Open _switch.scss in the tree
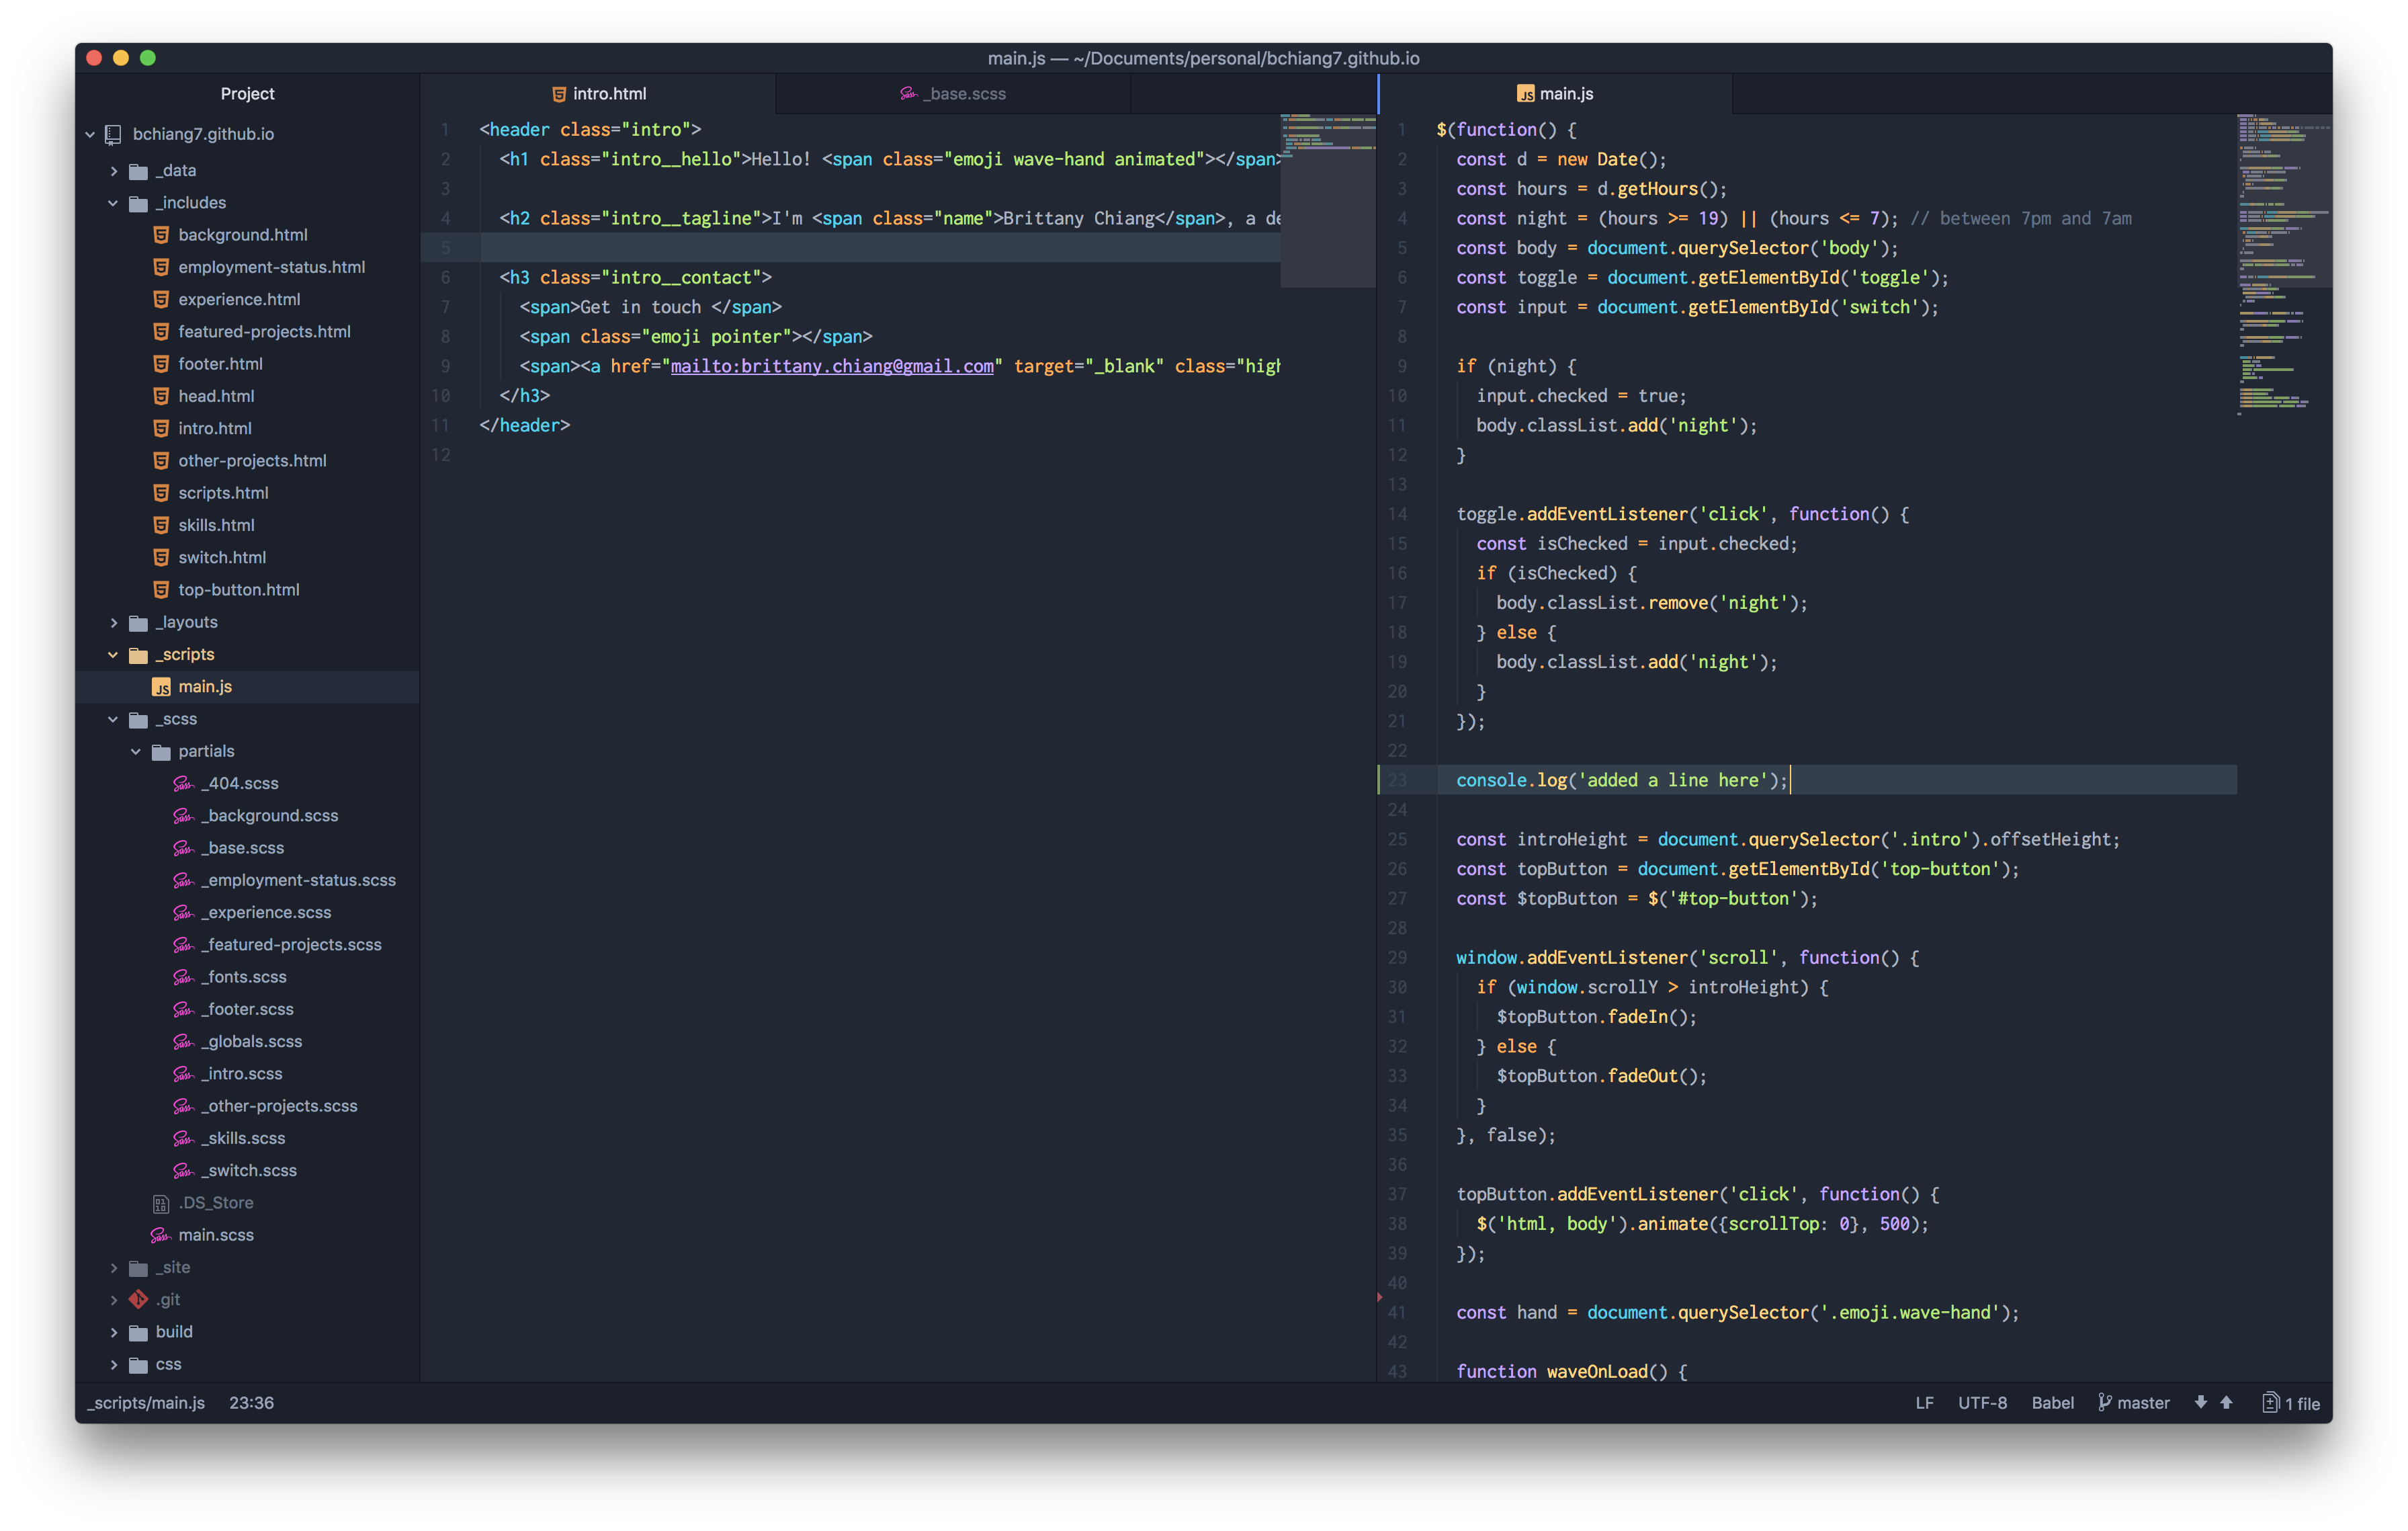The height and width of the screenshot is (1531, 2408). [x=248, y=1170]
